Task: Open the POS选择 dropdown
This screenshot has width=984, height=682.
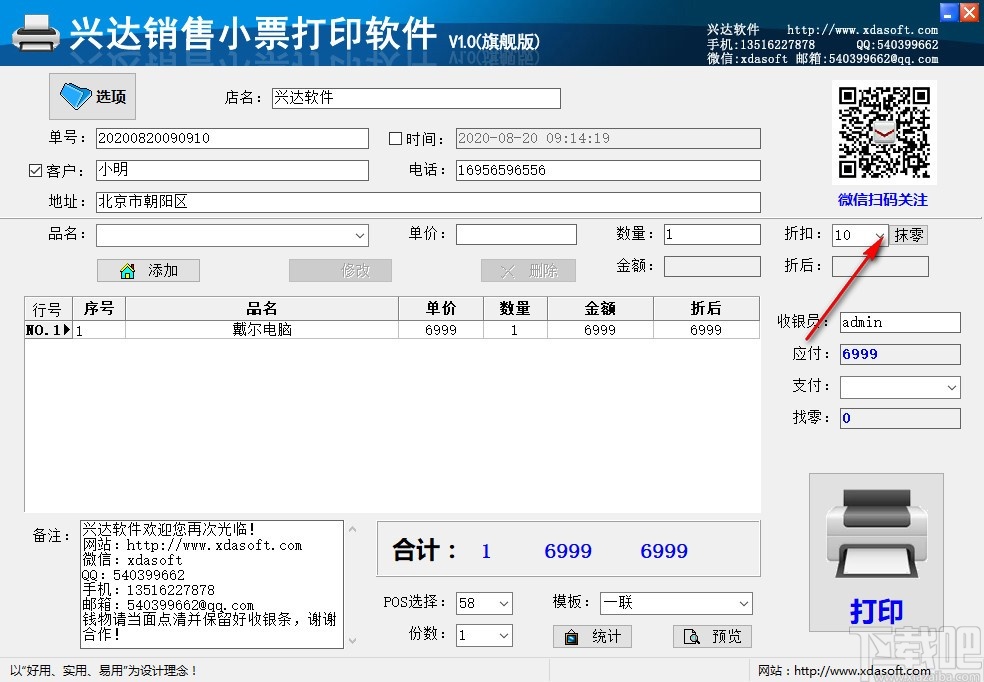Action: pos(502,603)
